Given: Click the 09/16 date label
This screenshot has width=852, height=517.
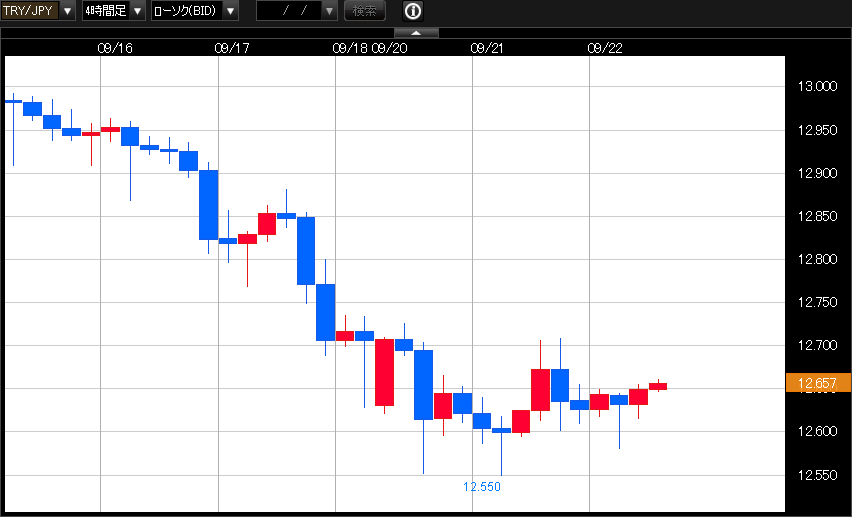Looking at the screenshot, I should coord(115,48).
